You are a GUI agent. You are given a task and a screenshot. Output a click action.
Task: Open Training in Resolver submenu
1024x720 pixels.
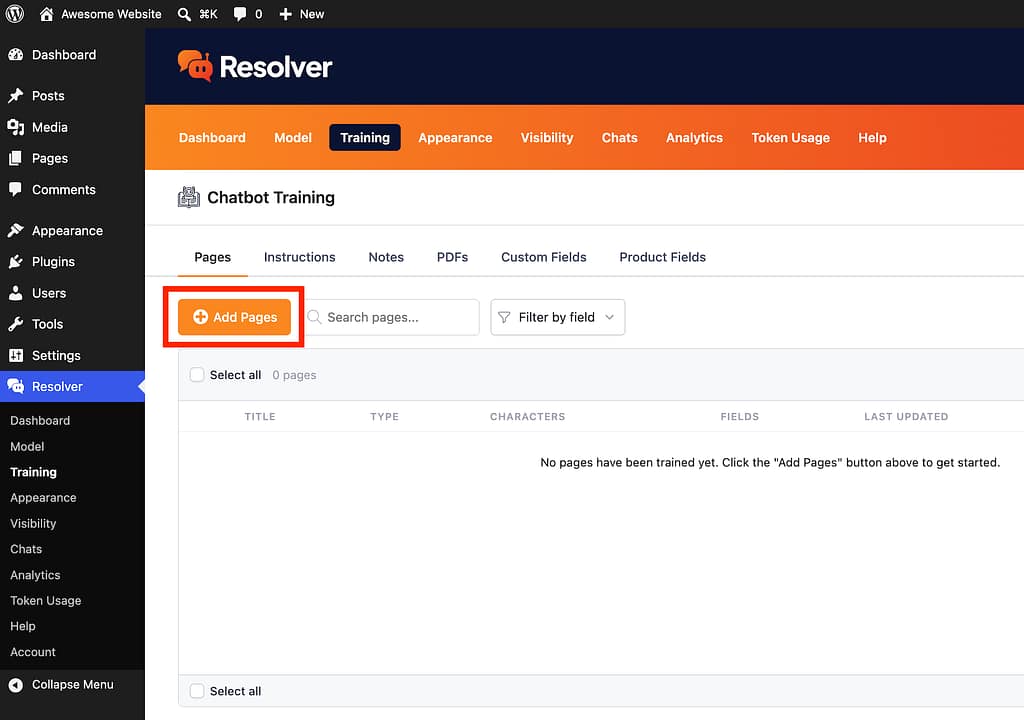[x=33, y=472]
